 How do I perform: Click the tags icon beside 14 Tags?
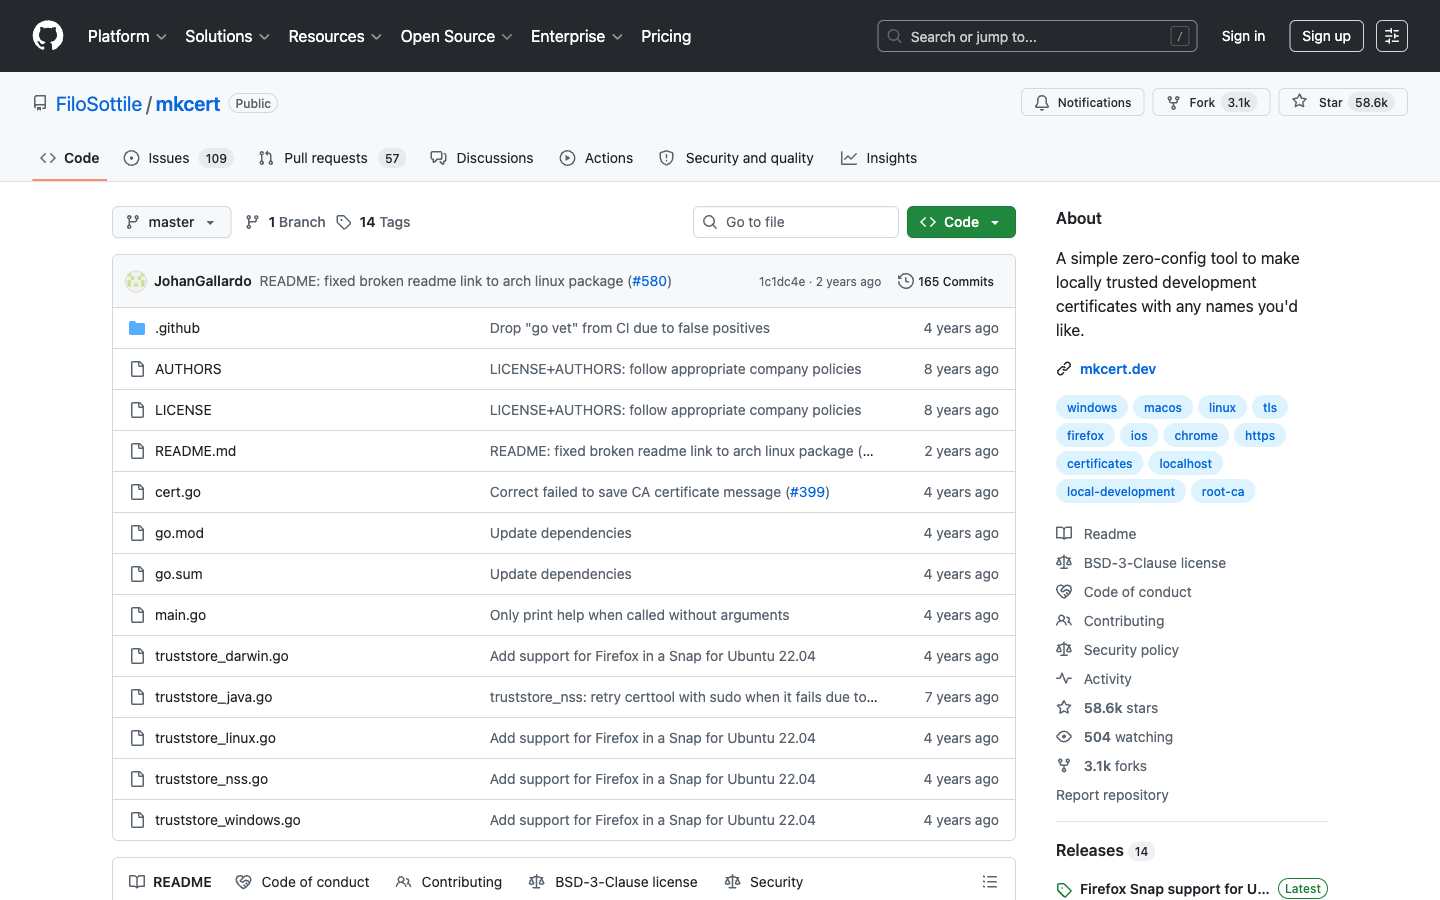(x=344, y=222)
